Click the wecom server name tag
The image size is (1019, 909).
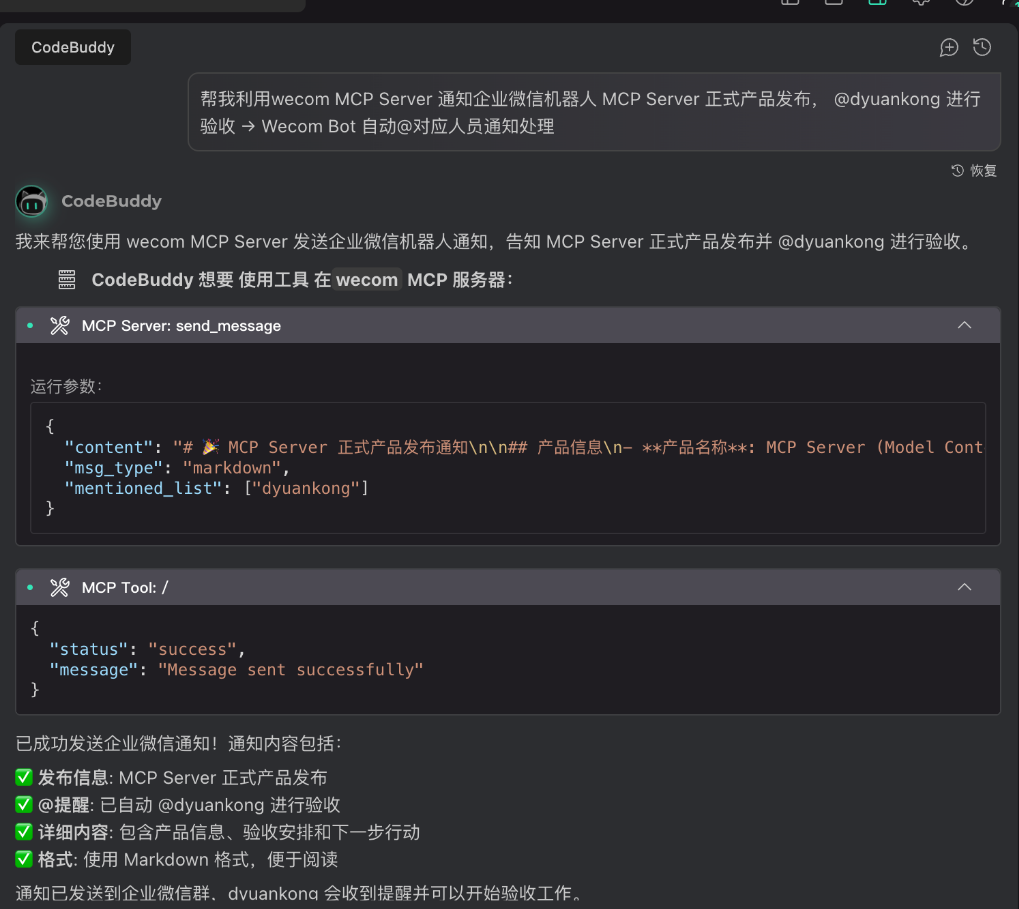[x=367, y=280]
